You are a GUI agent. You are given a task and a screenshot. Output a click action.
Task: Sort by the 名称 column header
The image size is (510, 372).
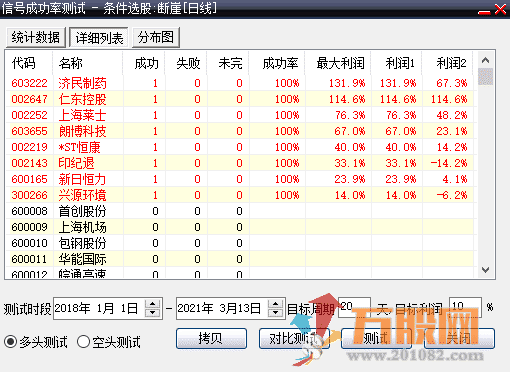click(71, 63)
